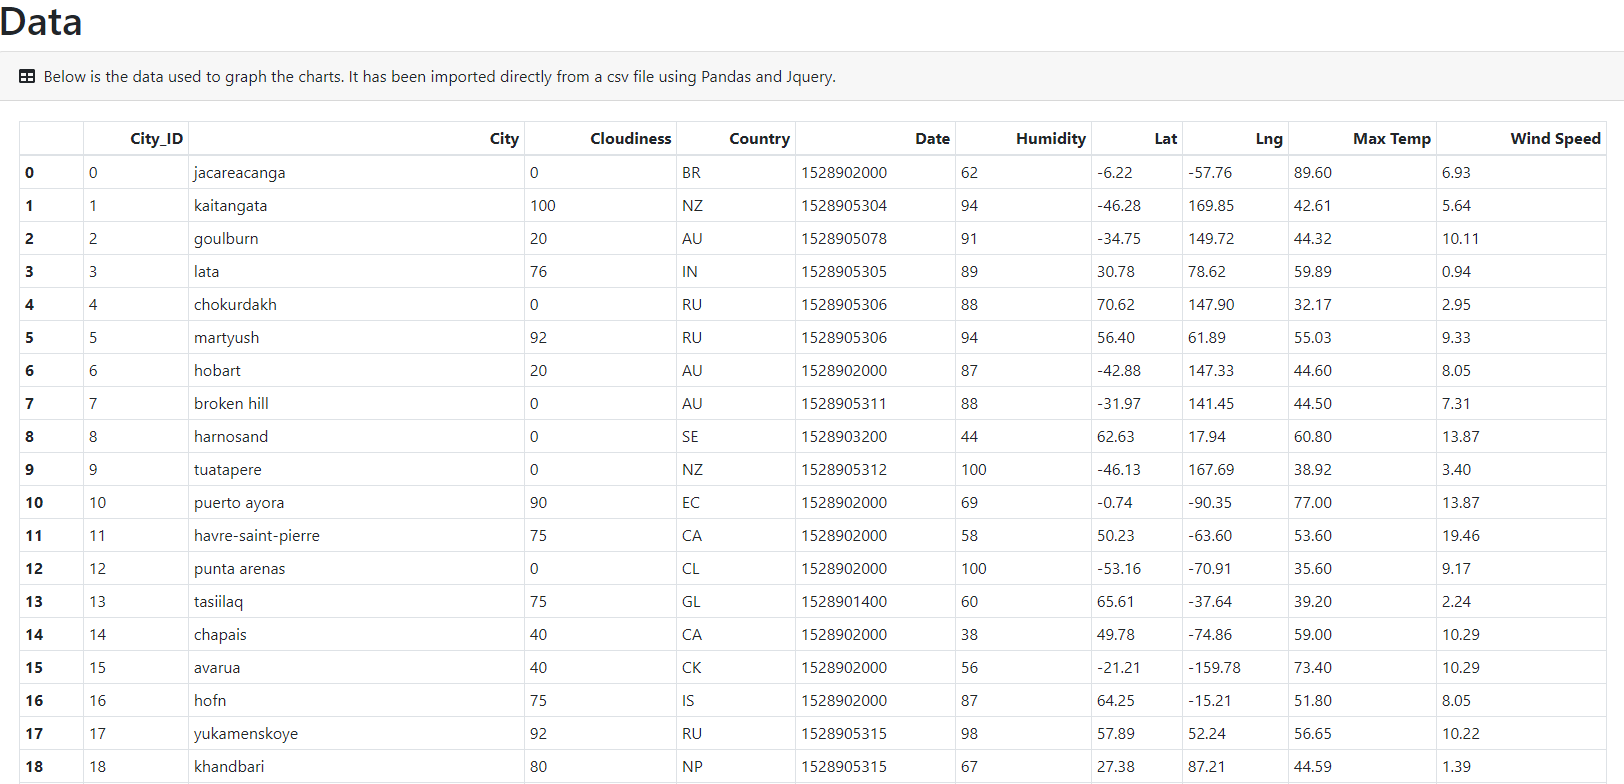Click country code IS in hofn row
1624x784 pixels.
click(x=688, y=700)
